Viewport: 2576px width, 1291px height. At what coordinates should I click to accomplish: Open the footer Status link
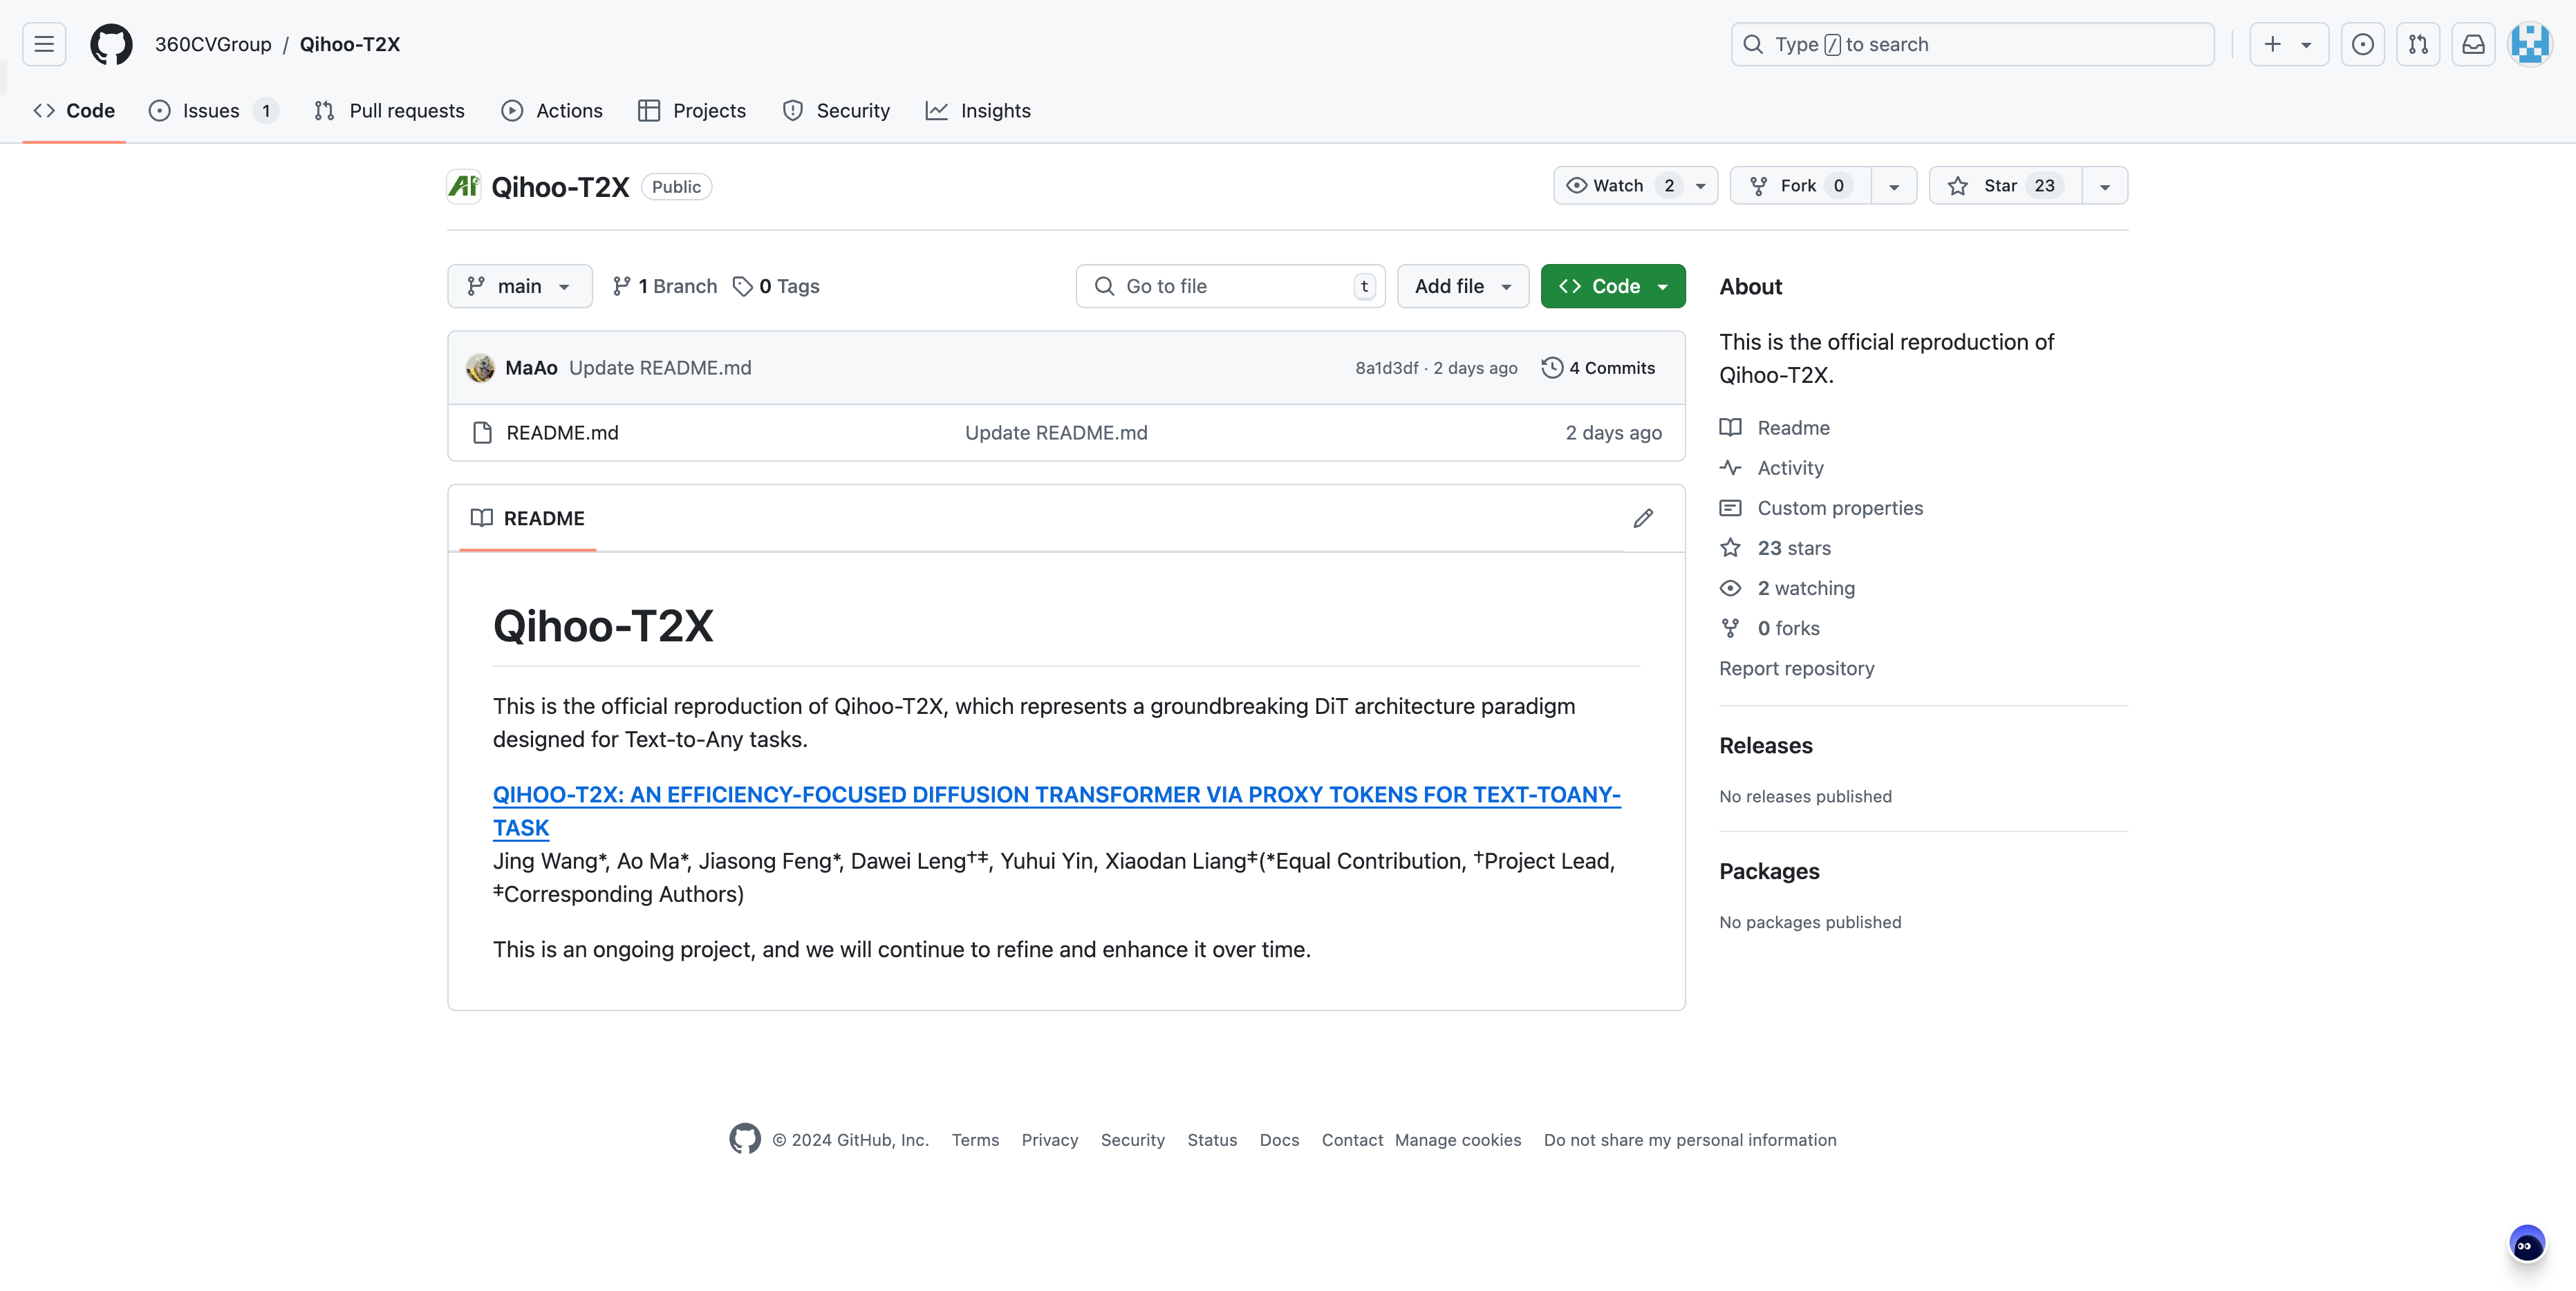pyautogui.click(x=1212, y=1140)
